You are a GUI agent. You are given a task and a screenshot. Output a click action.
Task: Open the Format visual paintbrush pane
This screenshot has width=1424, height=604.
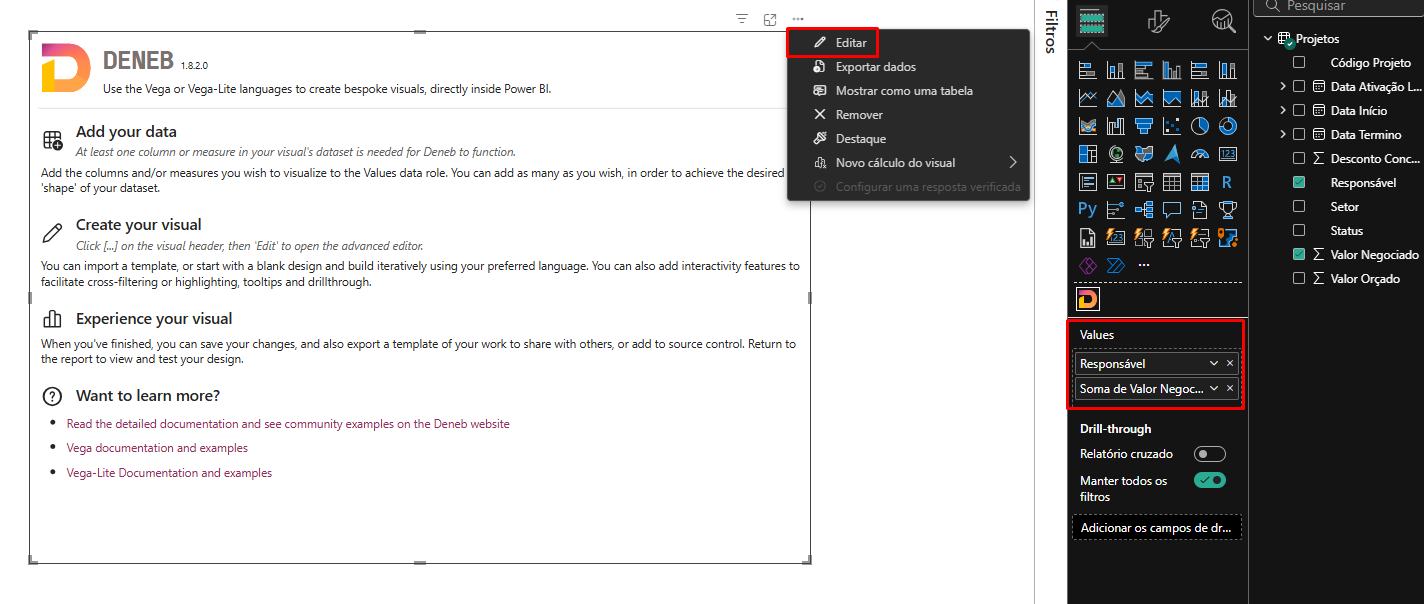(1158, 20)
